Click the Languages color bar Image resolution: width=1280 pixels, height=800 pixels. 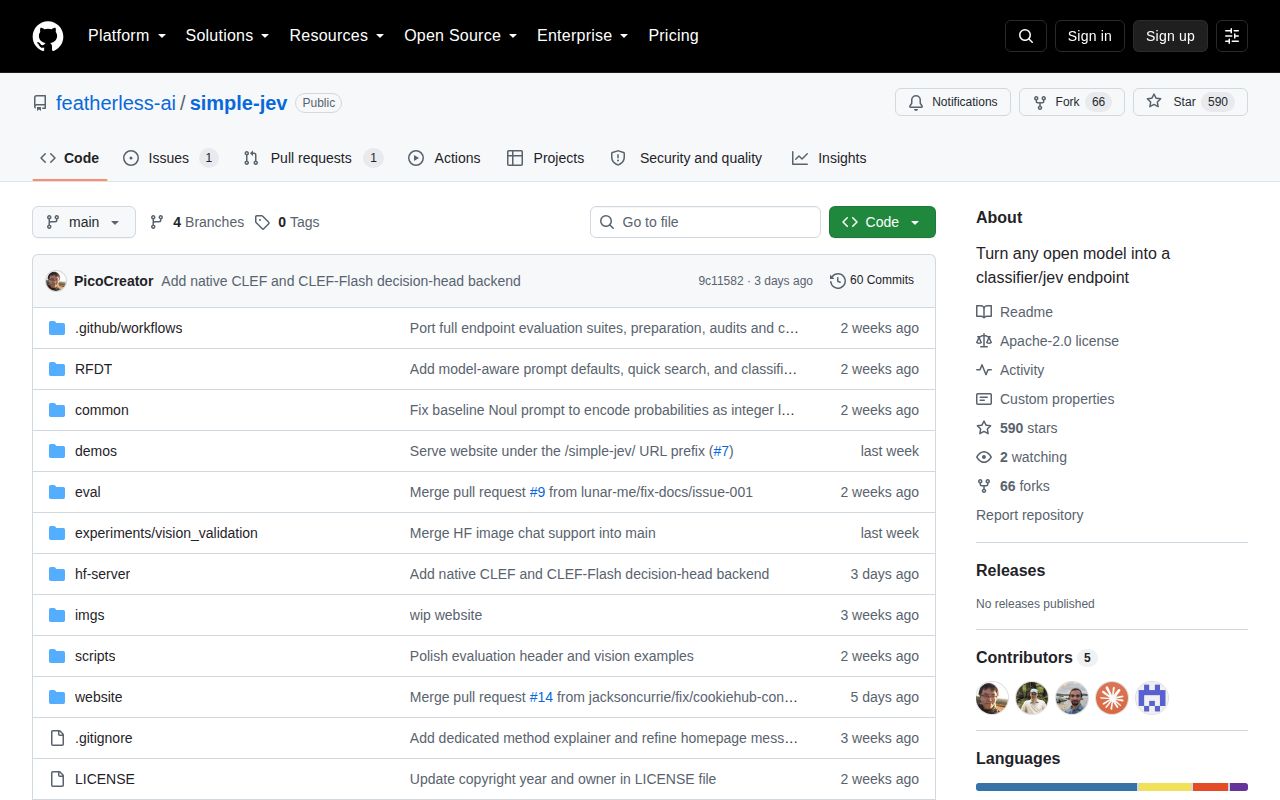click(x=1112, y=787)
